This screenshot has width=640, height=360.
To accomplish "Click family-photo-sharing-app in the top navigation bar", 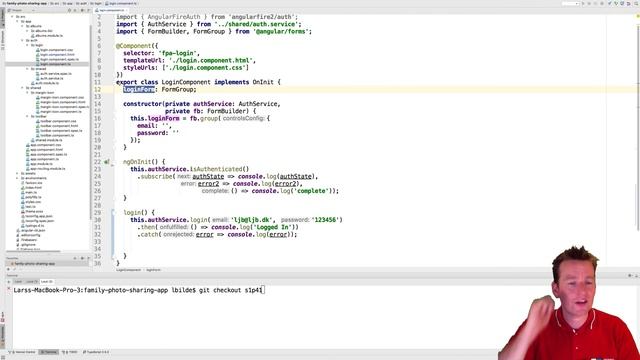I will [24, 3].
